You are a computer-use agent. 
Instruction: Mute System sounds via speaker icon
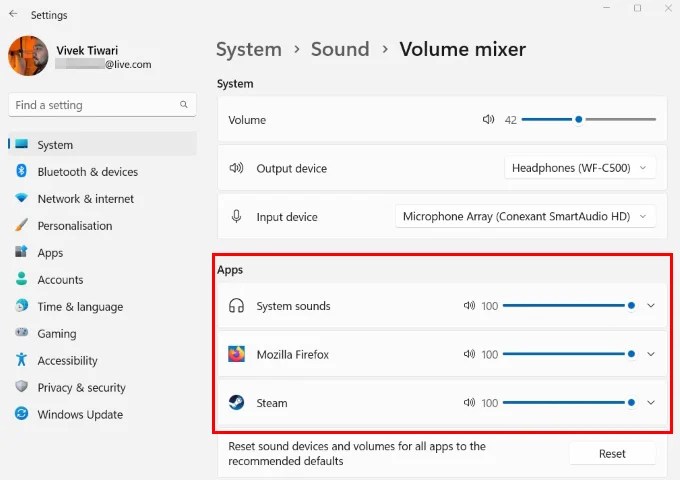coord(469,306)
